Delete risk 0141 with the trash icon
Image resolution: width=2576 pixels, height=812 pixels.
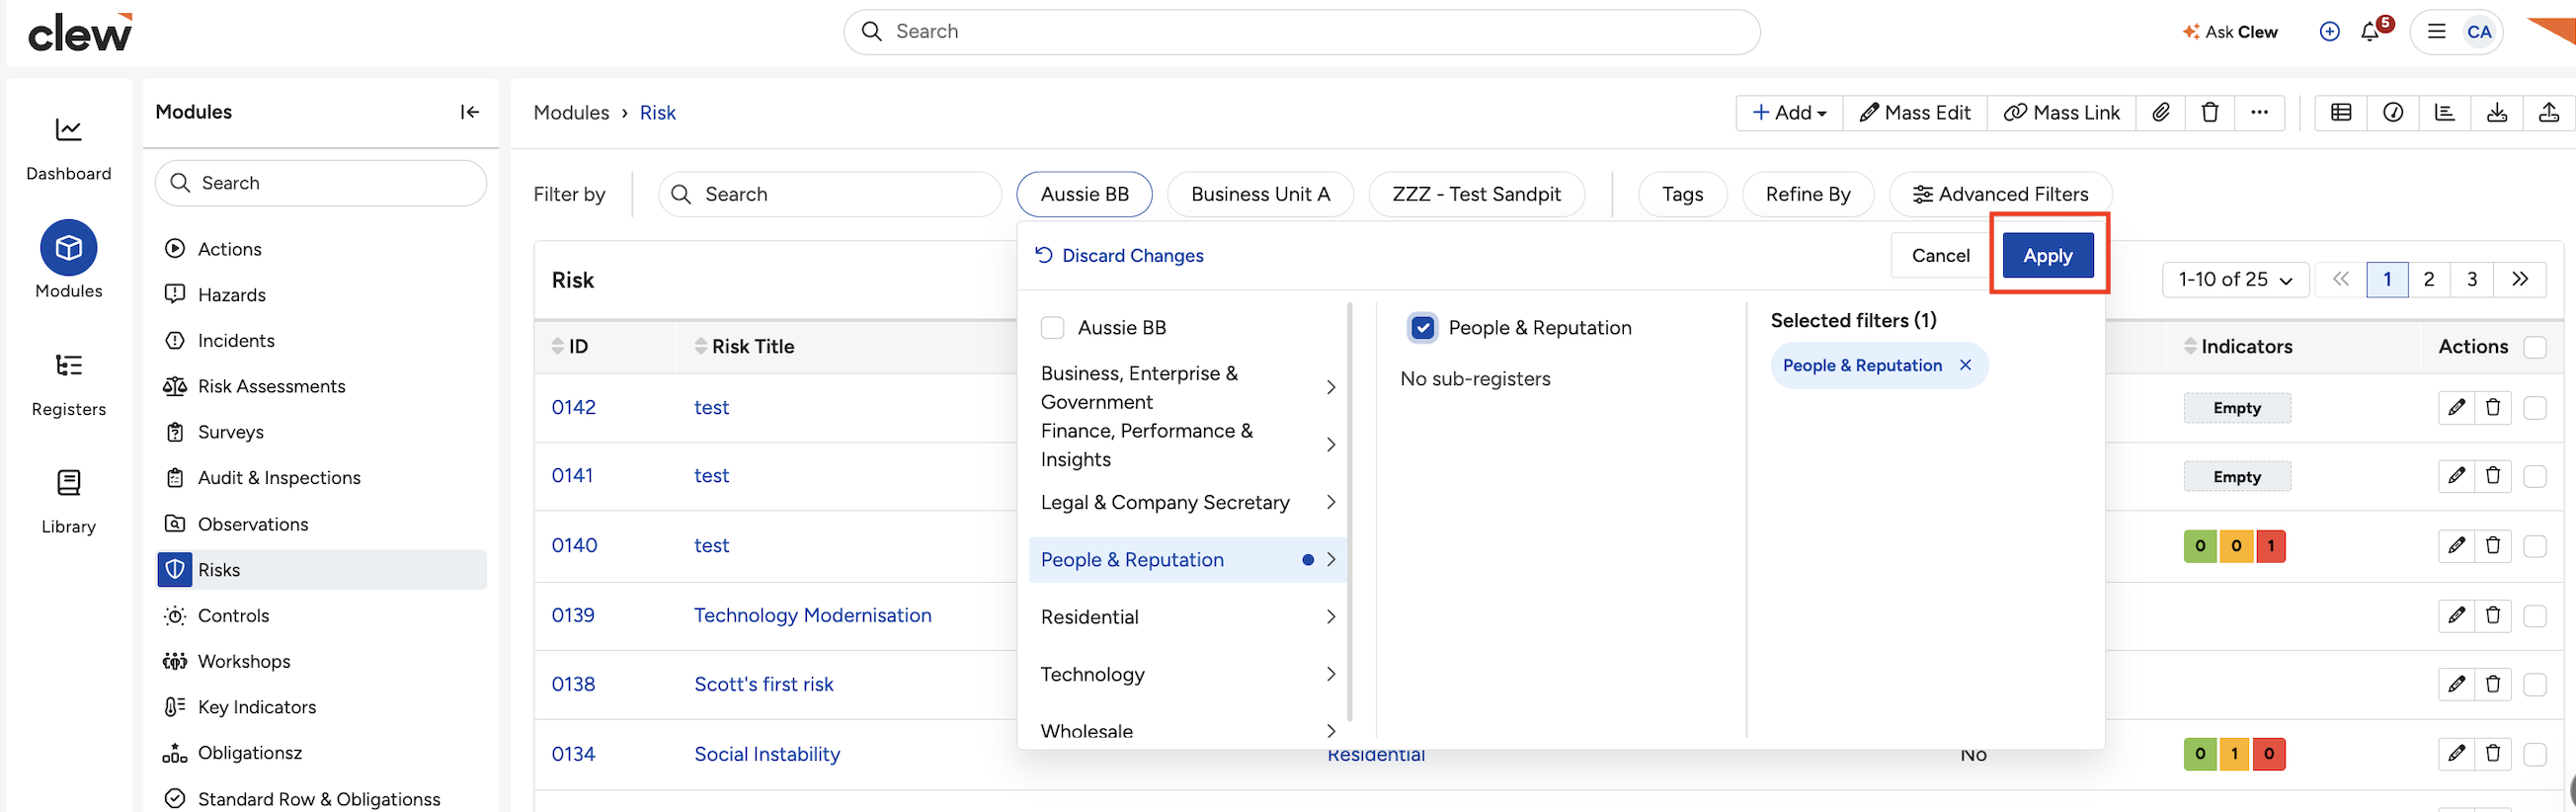point(2493,476)
